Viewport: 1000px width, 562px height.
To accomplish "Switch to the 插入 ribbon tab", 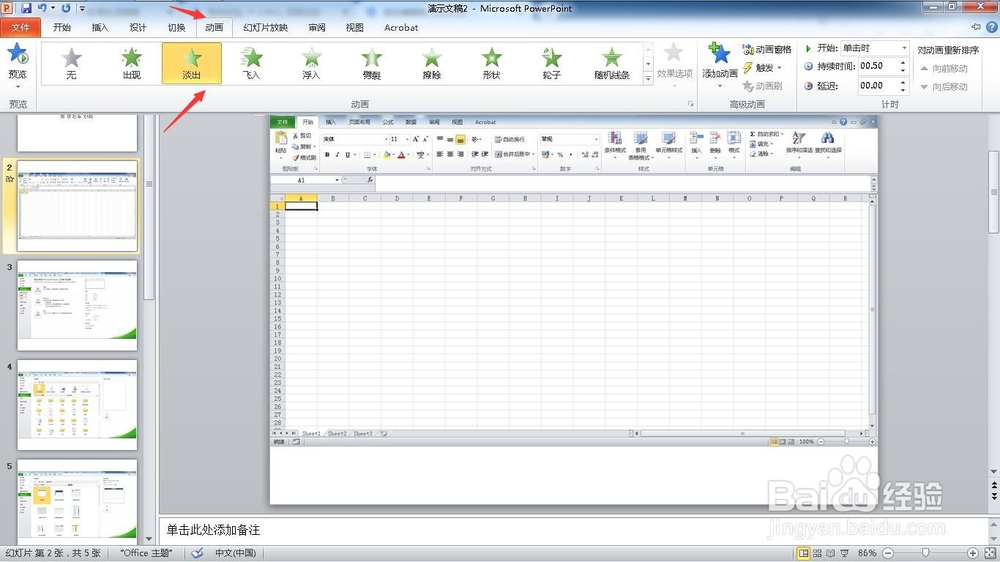I will 100,27.
